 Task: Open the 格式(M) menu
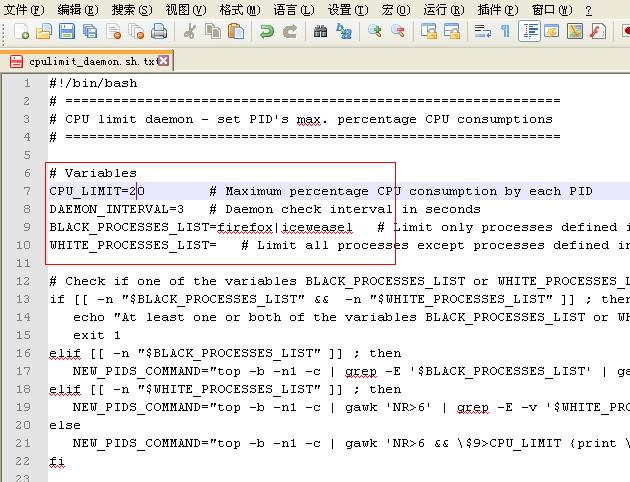(240, 10)
